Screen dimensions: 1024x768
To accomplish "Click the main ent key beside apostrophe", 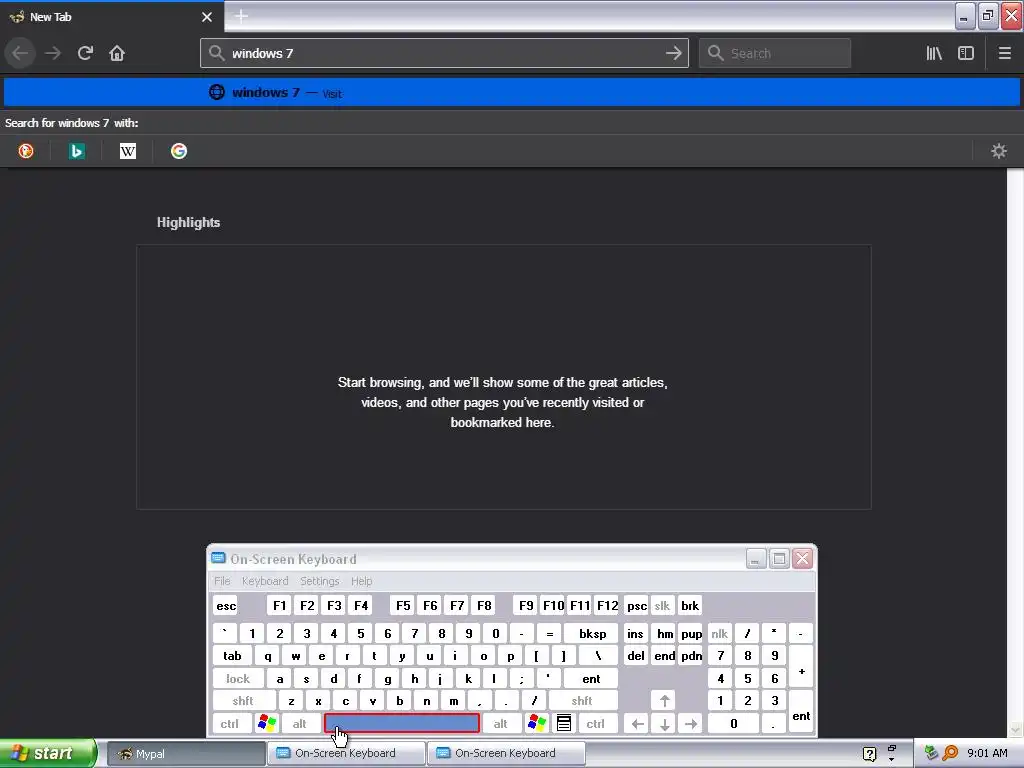I will [591, 679].
